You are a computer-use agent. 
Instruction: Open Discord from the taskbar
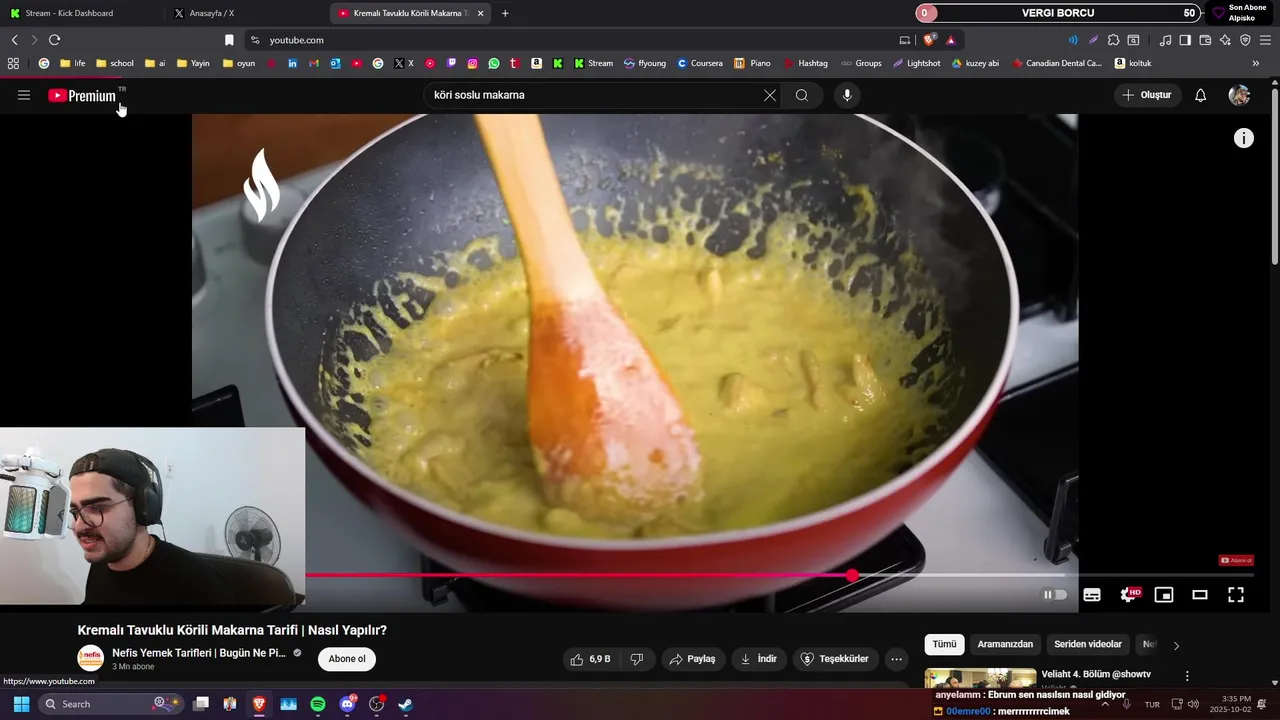(347, 704)
